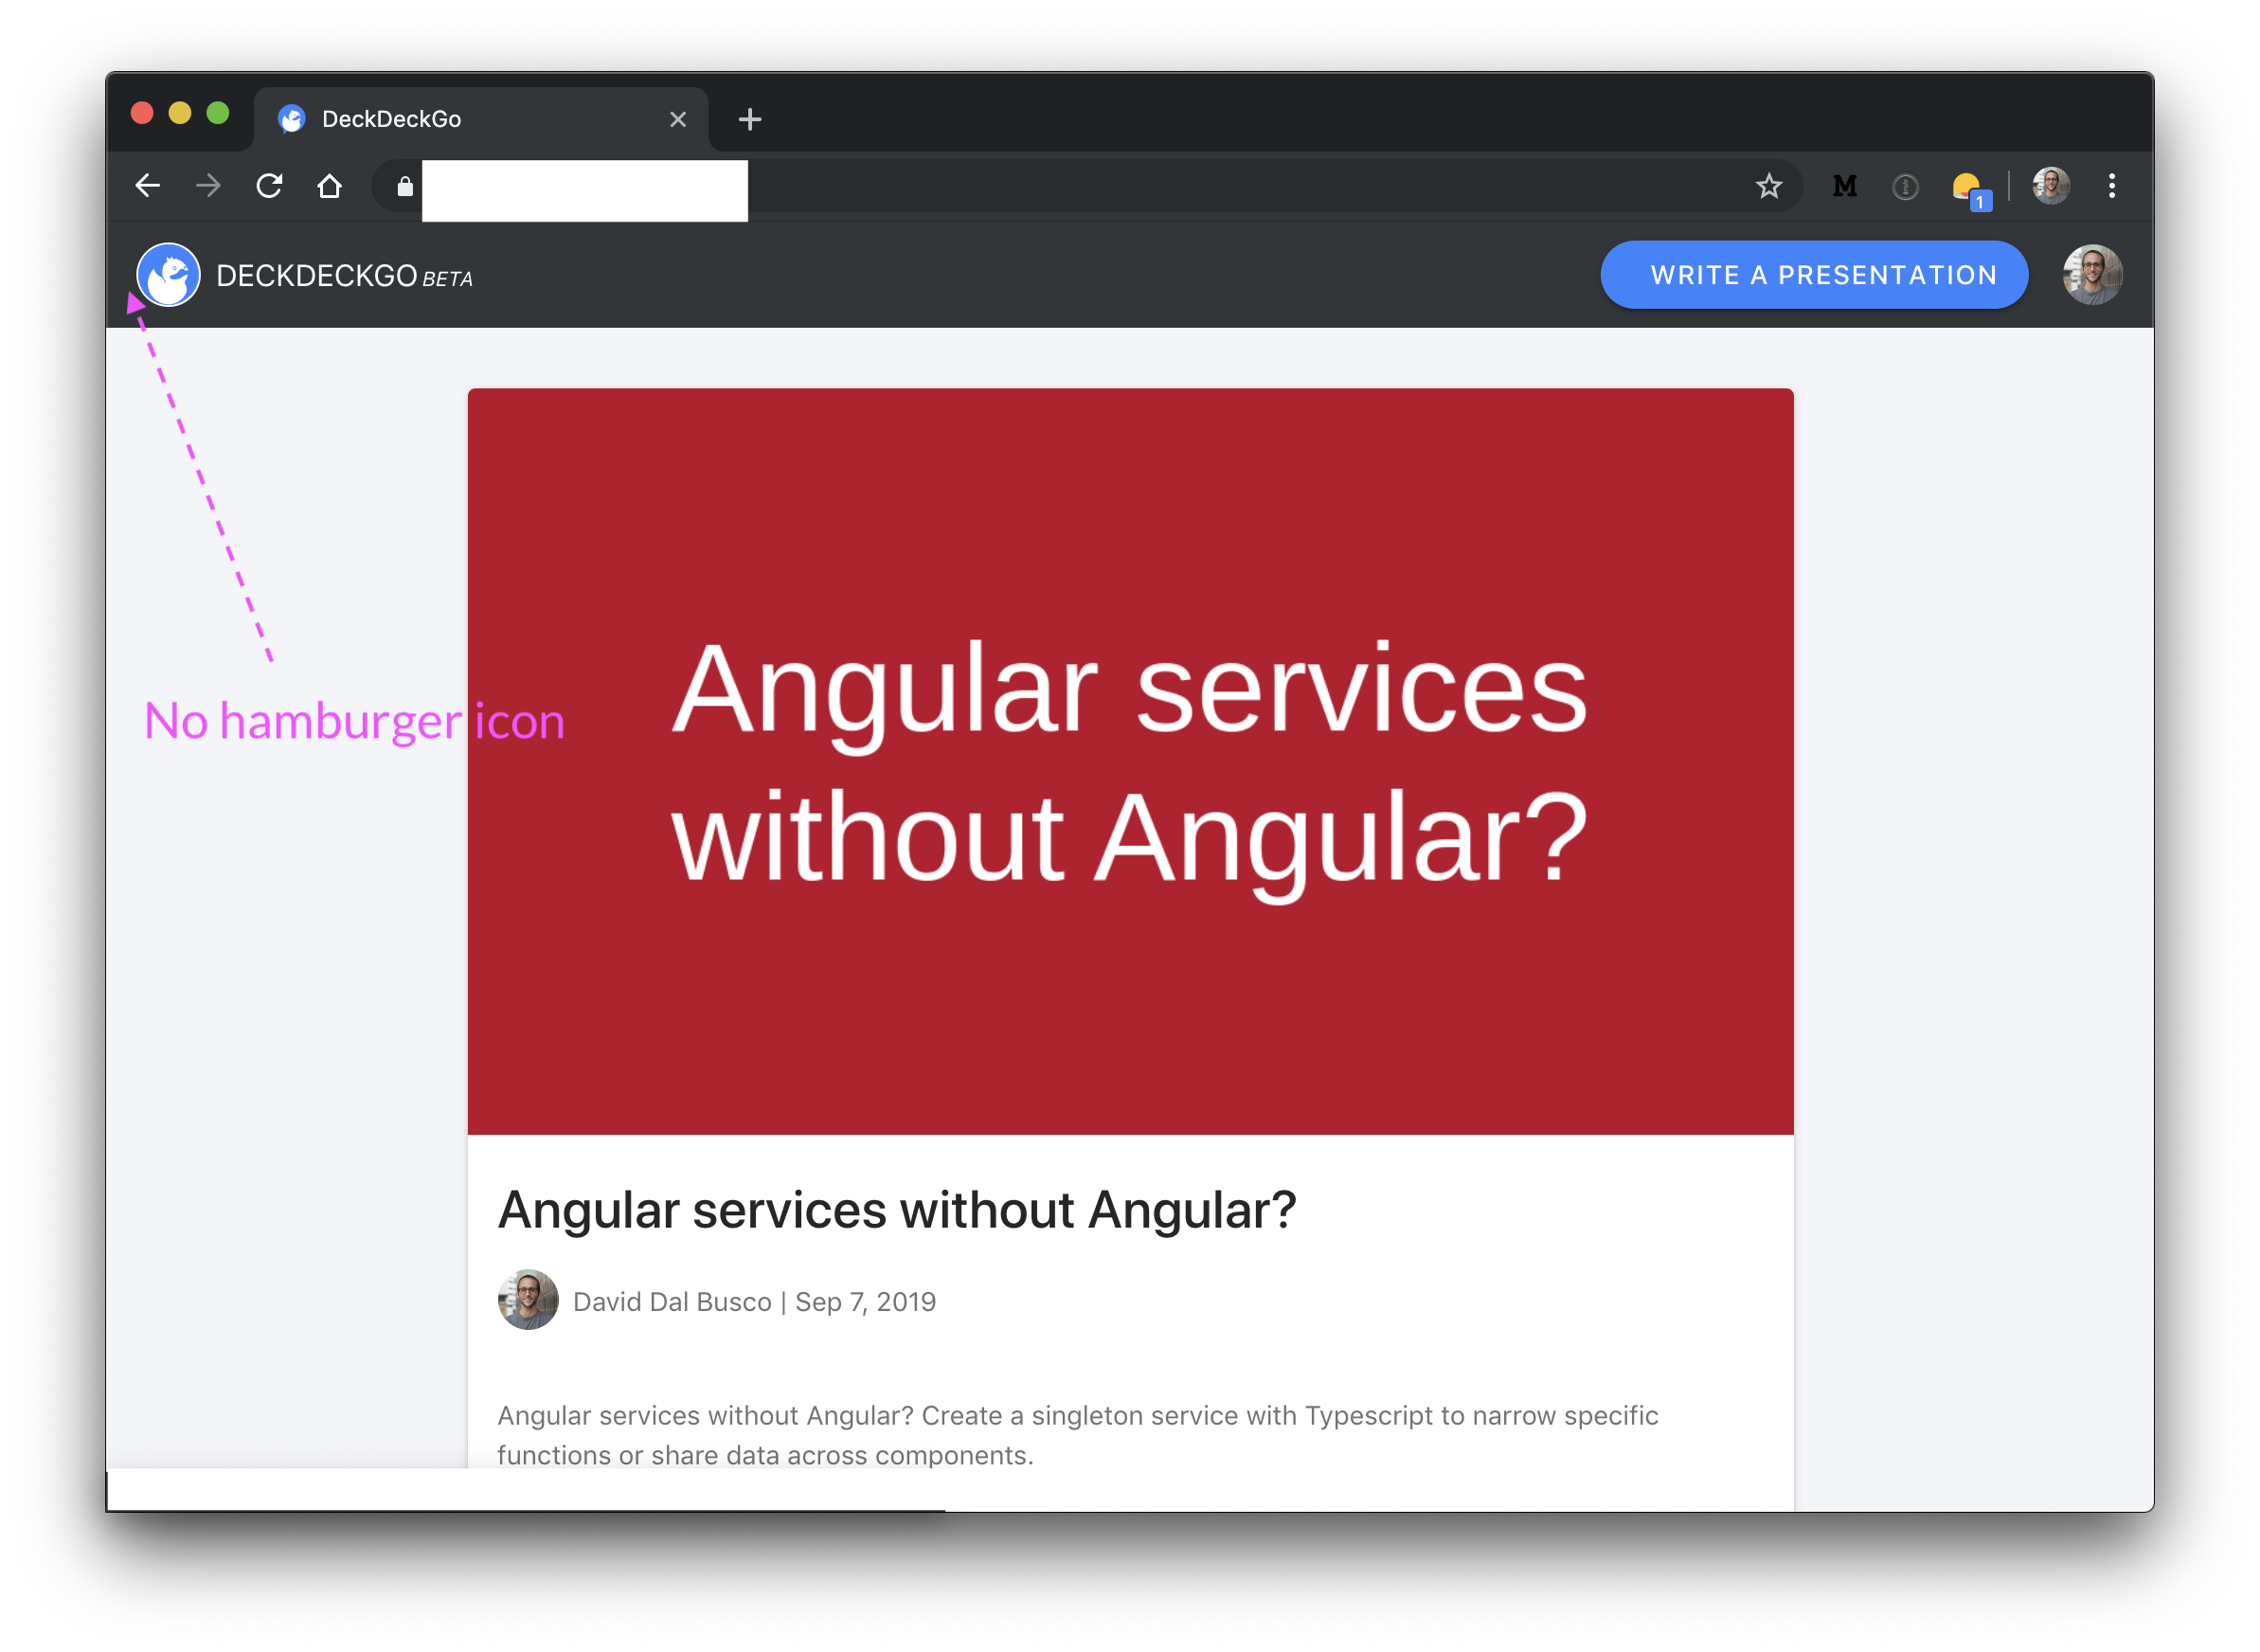Click David Dal Busco's author avatar
The width and height of the screenshot is (2260, 1652).
528,1301
